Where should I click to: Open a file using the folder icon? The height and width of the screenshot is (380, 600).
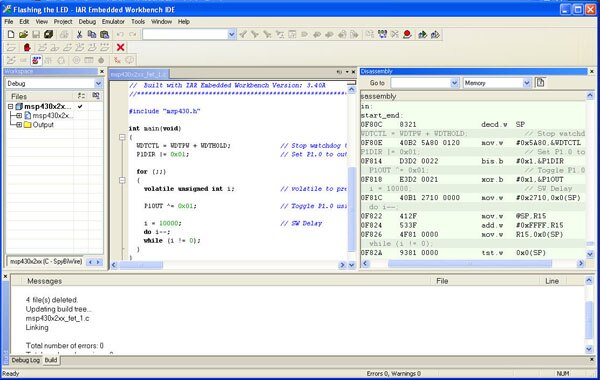pos(23,34)
